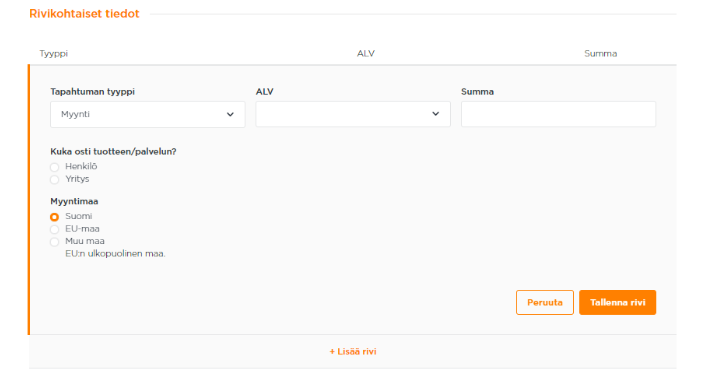Viewport: 701px width, 371px height.
Task: Select the Suomi radio button
Action: click(x=55, y=217)
